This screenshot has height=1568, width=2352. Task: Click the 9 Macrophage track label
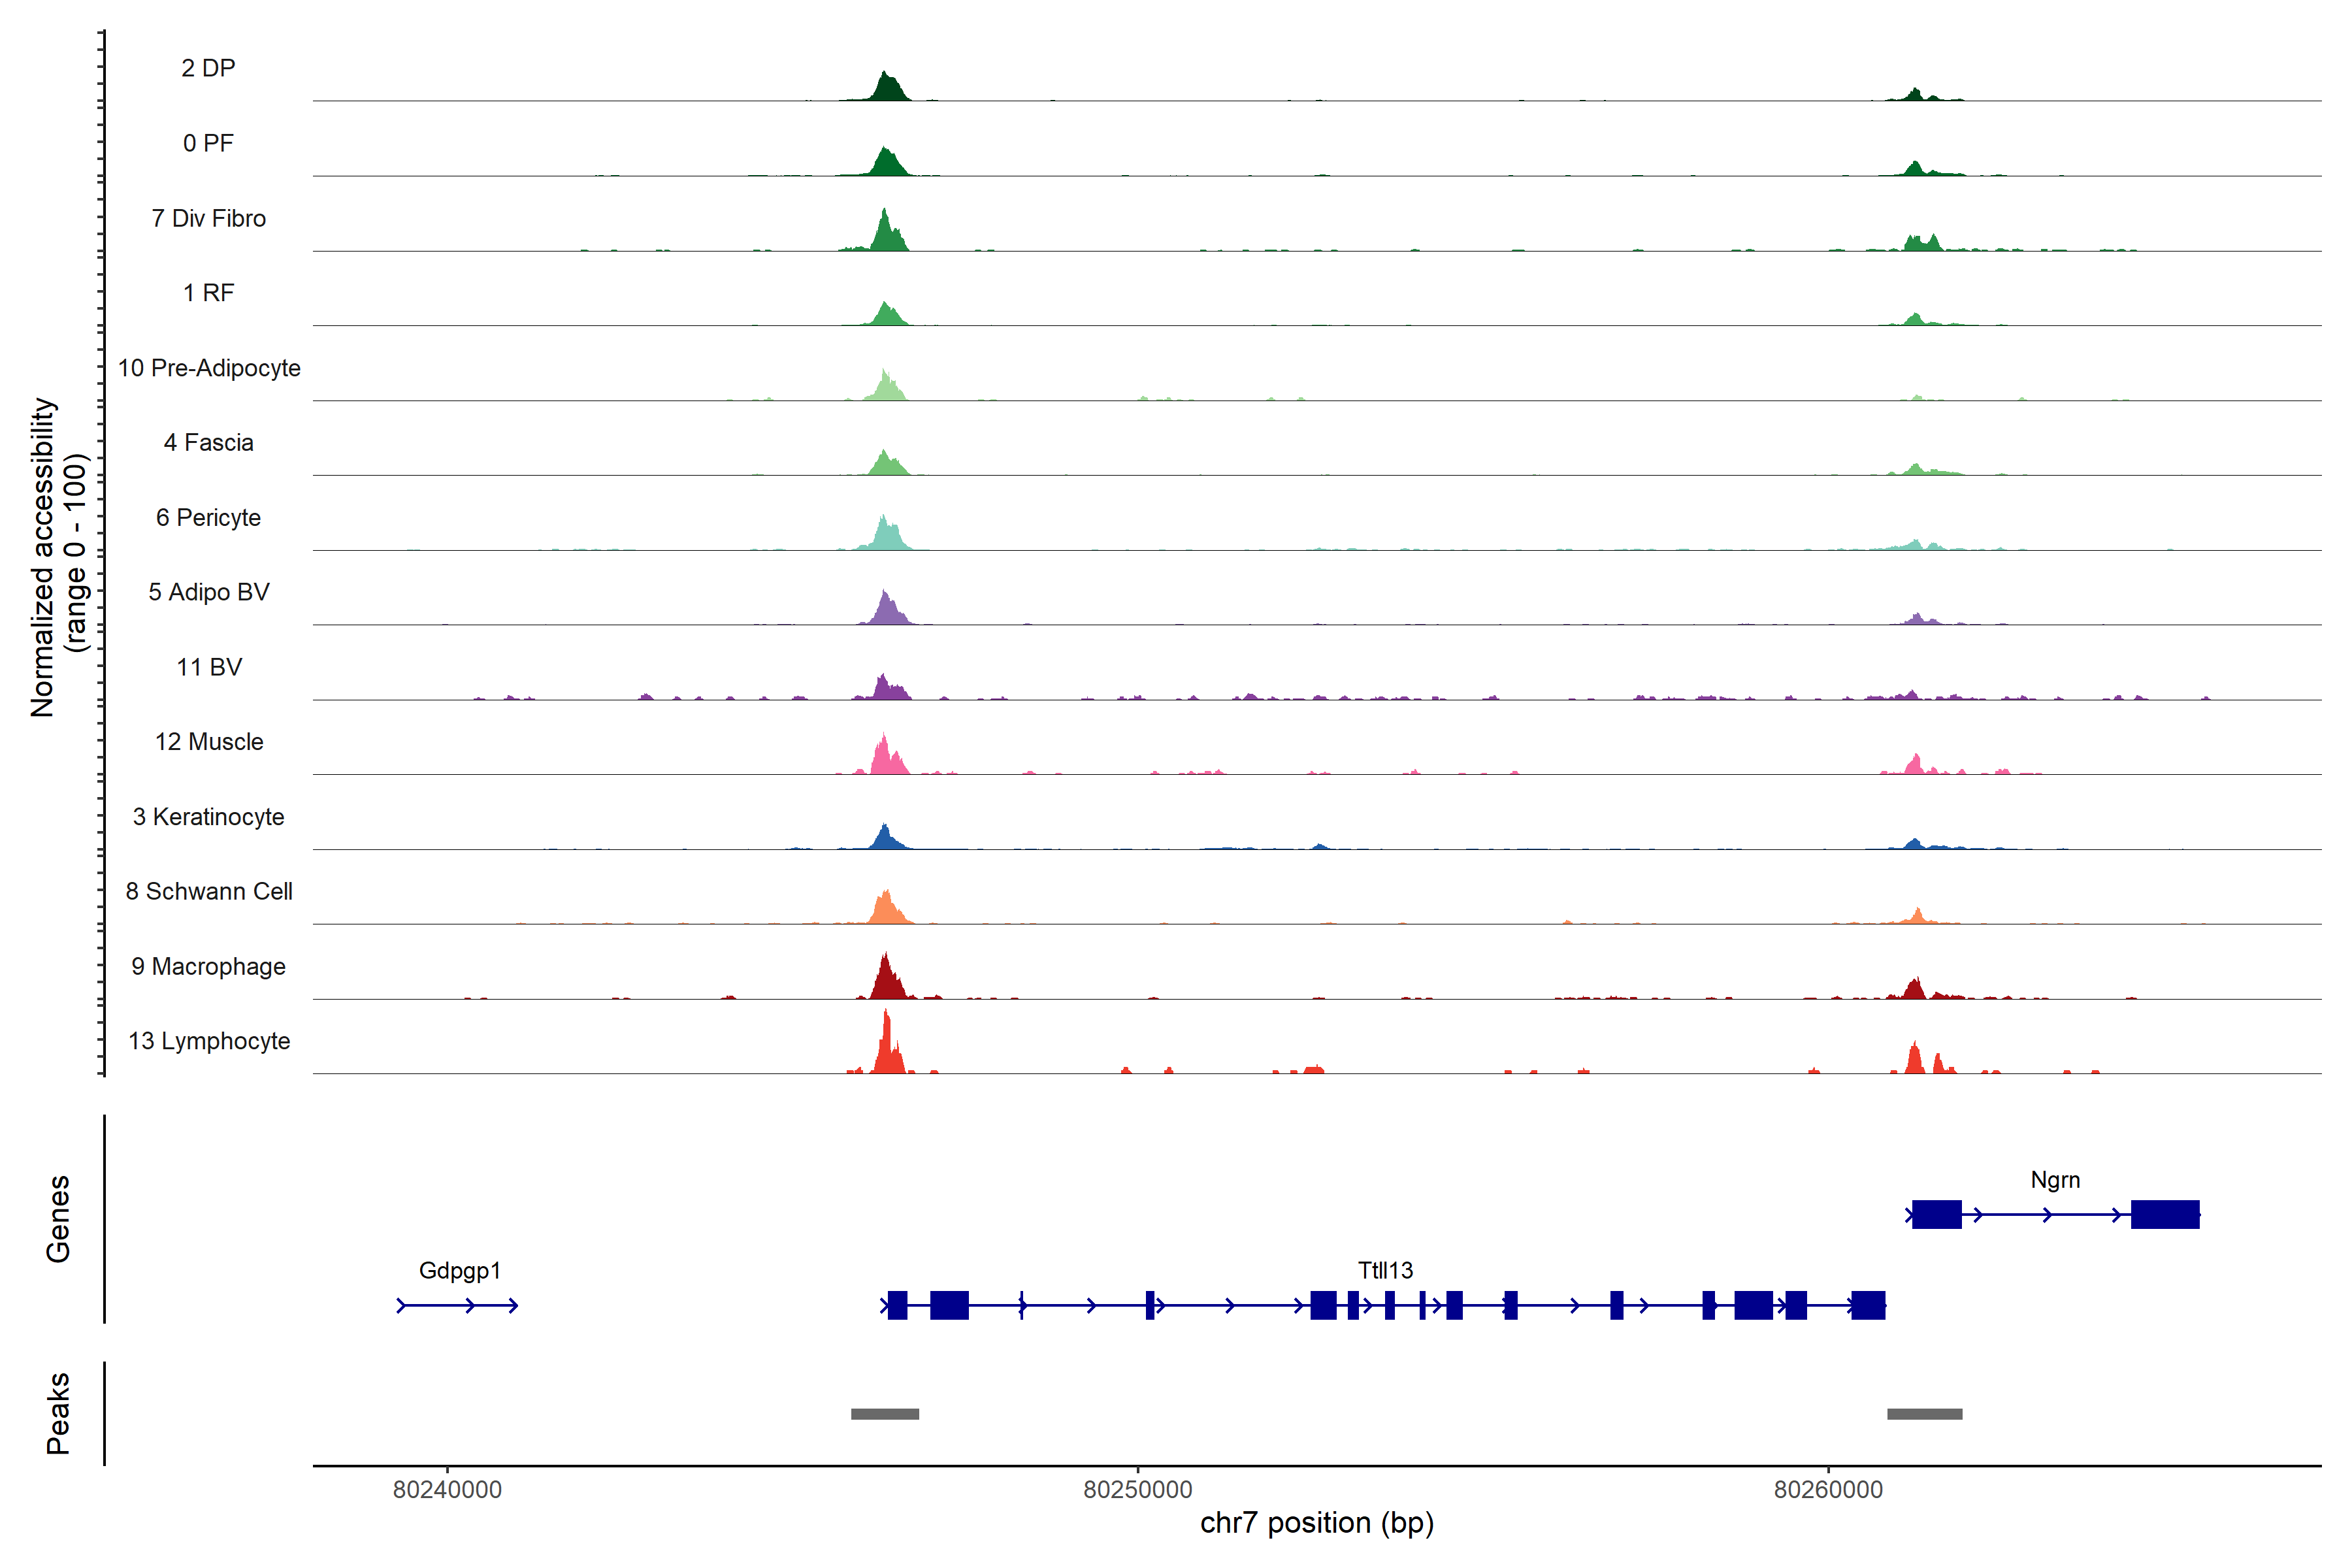[x=208, y=966]
